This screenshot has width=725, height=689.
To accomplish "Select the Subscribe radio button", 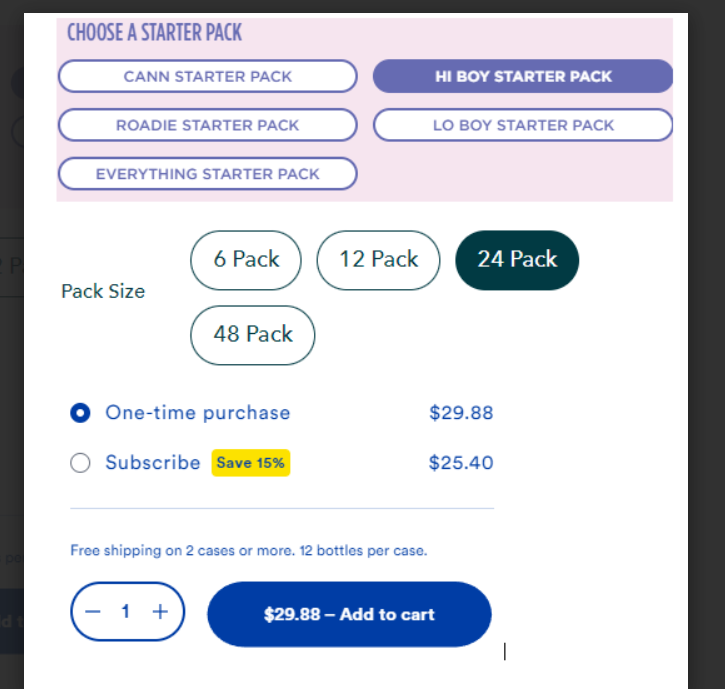I will [x=80, y=462].
